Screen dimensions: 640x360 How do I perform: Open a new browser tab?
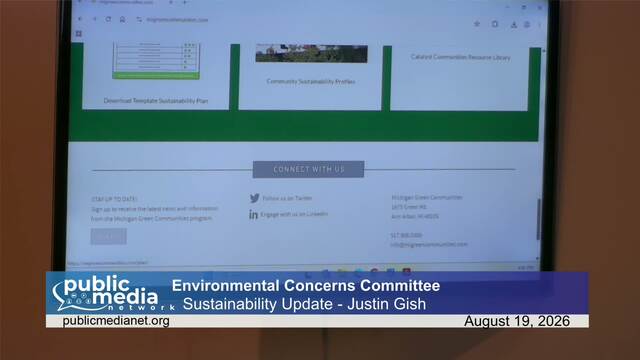185,2
